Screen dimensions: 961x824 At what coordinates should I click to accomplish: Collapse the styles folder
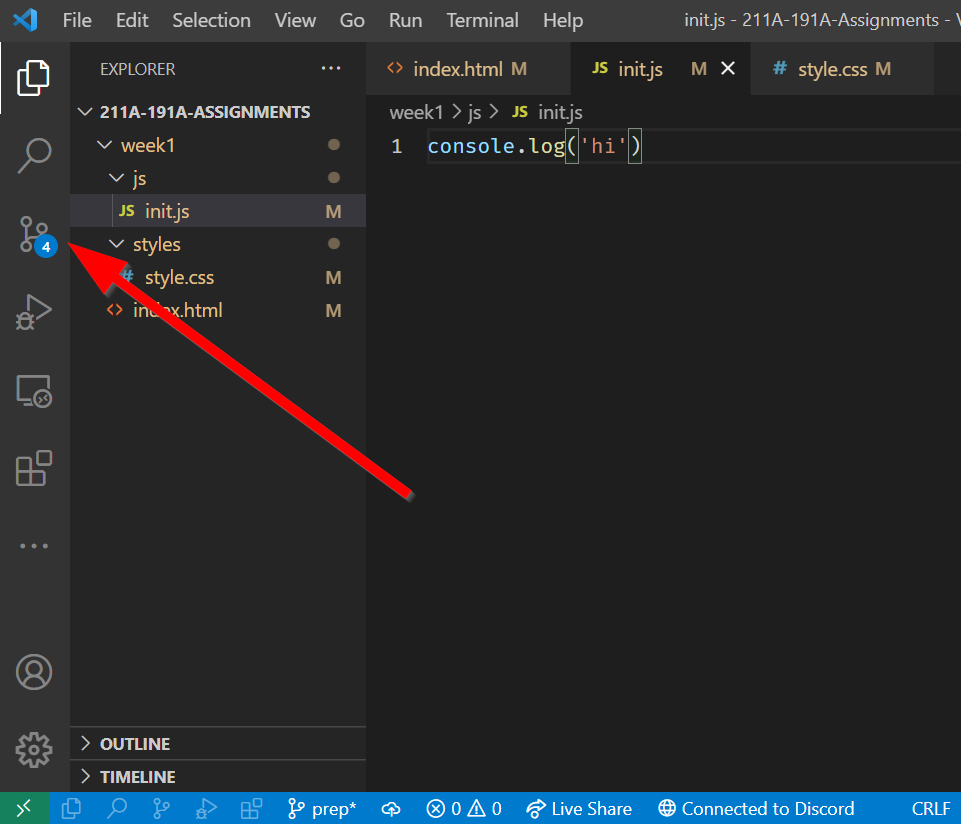point(116,244)
